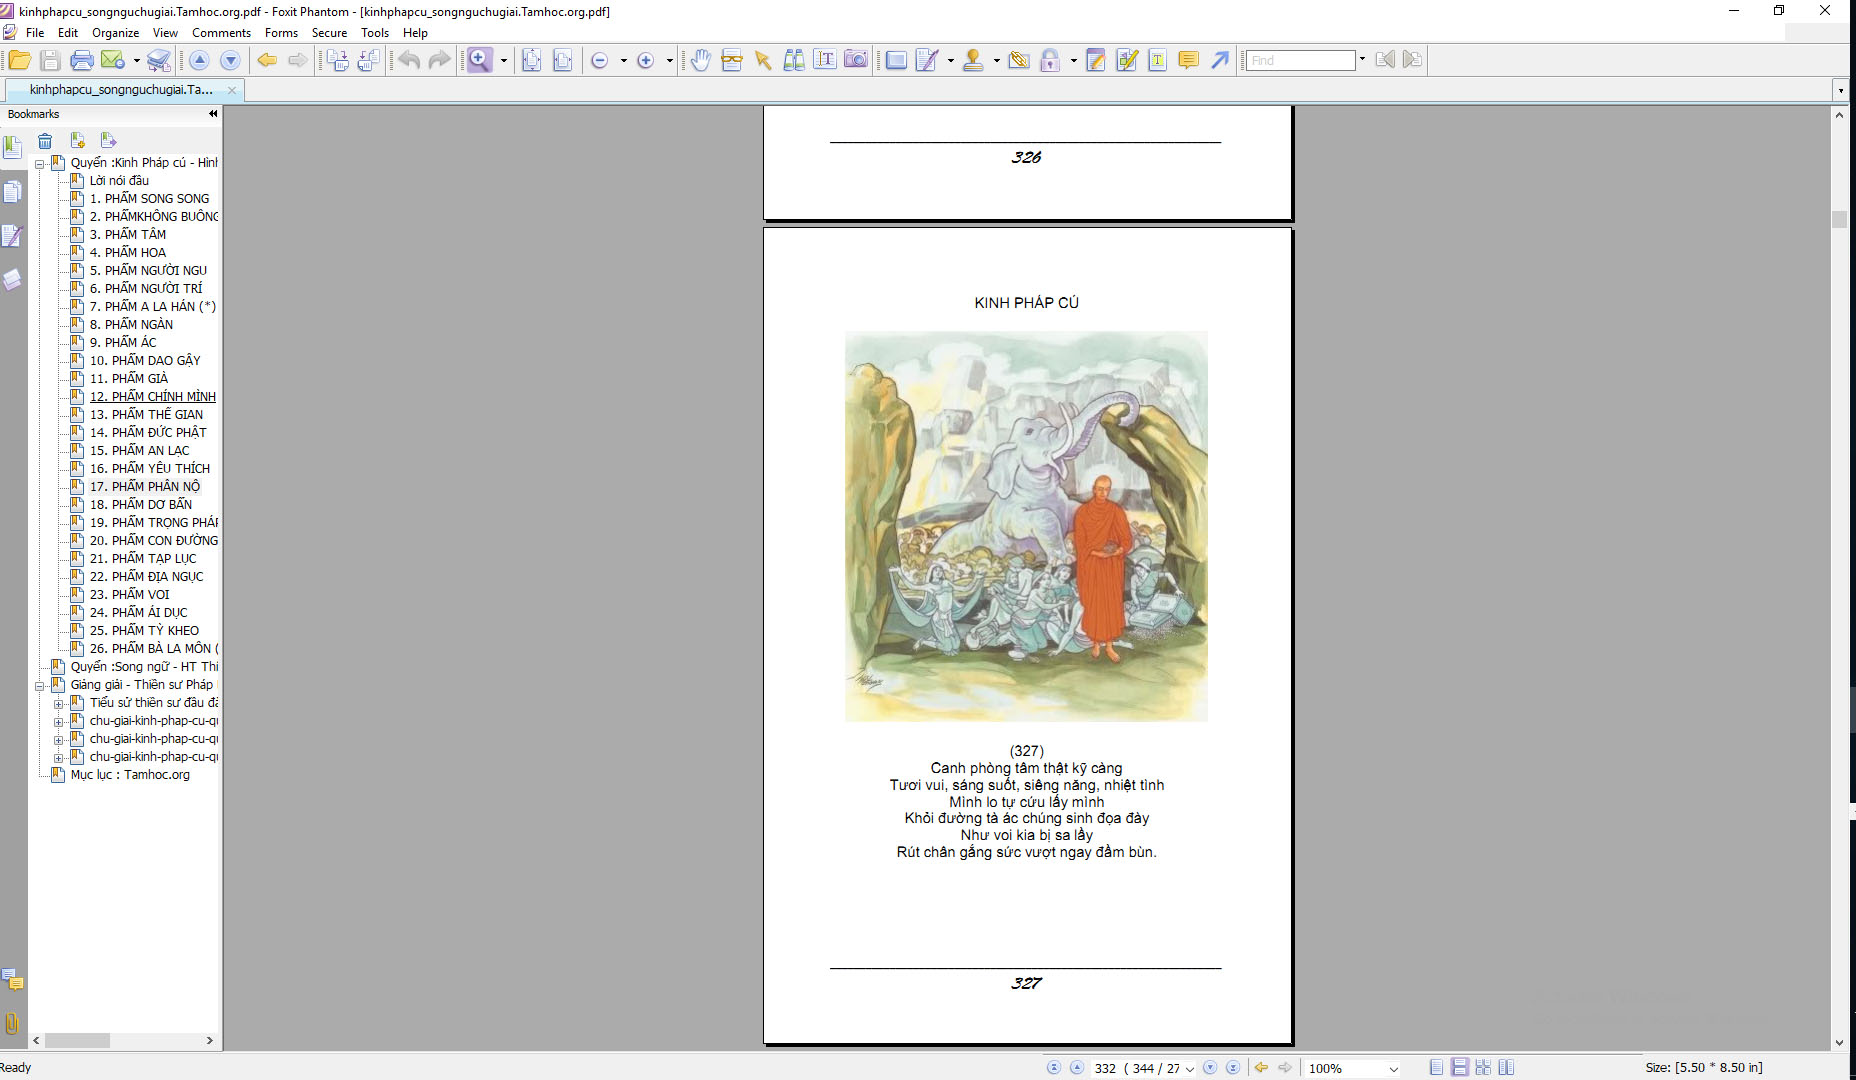Click the elephant and monk illustration
1856x1080 pixels.
1026,527
